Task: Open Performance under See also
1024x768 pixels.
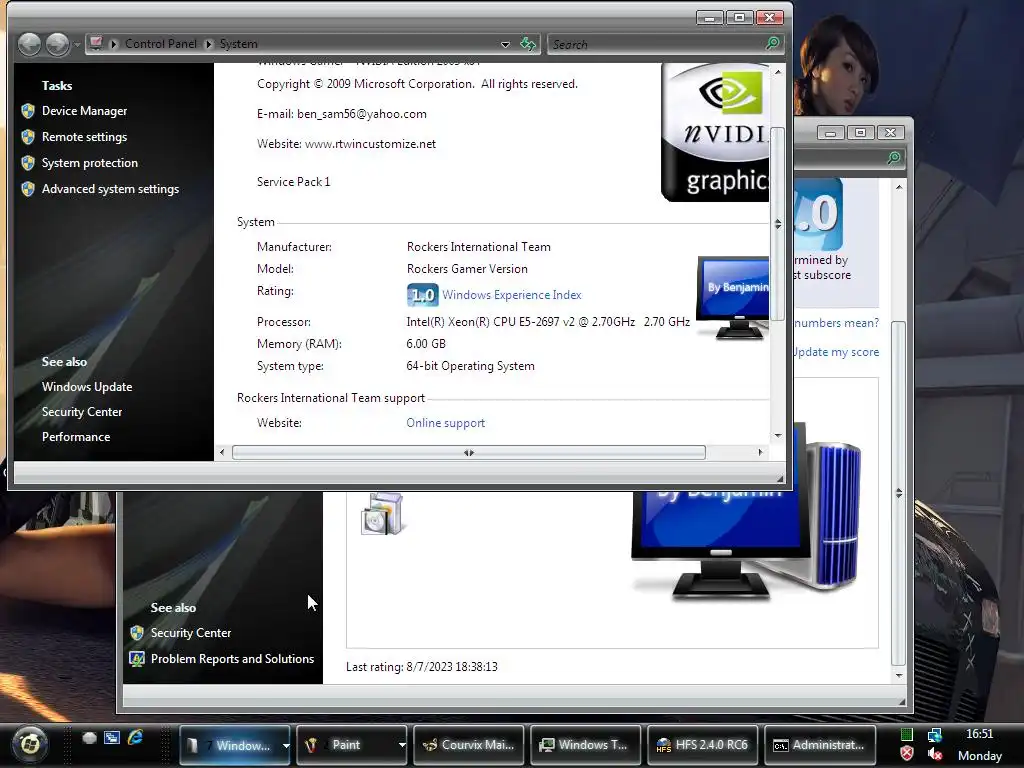Action: pos(76,437)
